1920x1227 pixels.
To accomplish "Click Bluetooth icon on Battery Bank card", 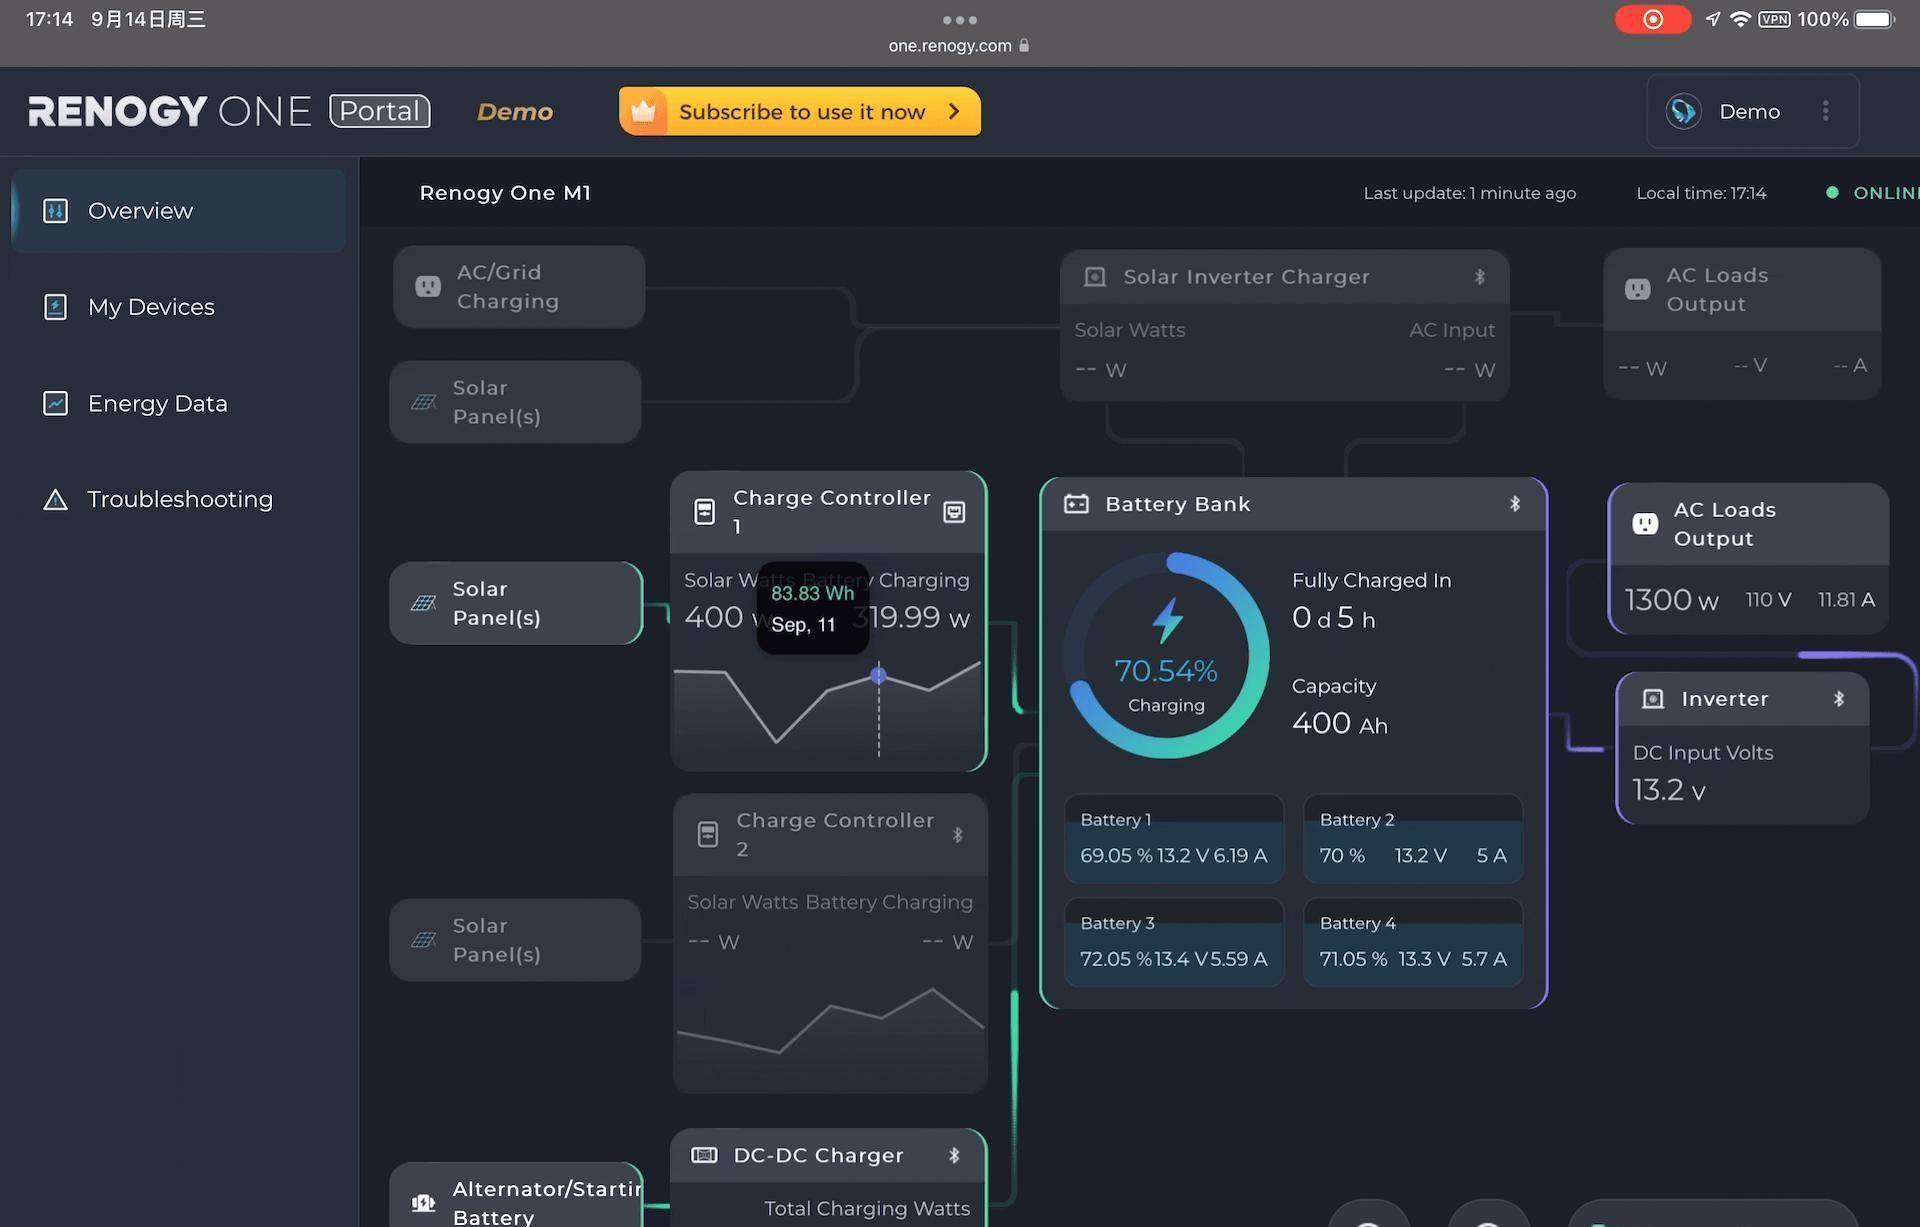I will (1515, 504).
